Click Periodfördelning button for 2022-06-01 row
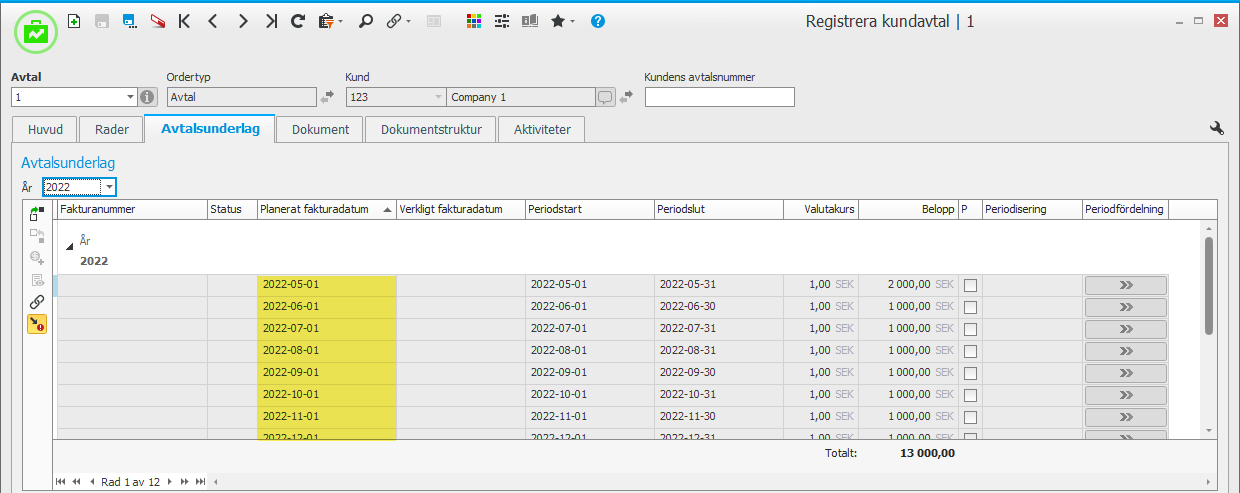This screenshot has width=1240, height=493. pyautogui.click(x=1125, y=307)
